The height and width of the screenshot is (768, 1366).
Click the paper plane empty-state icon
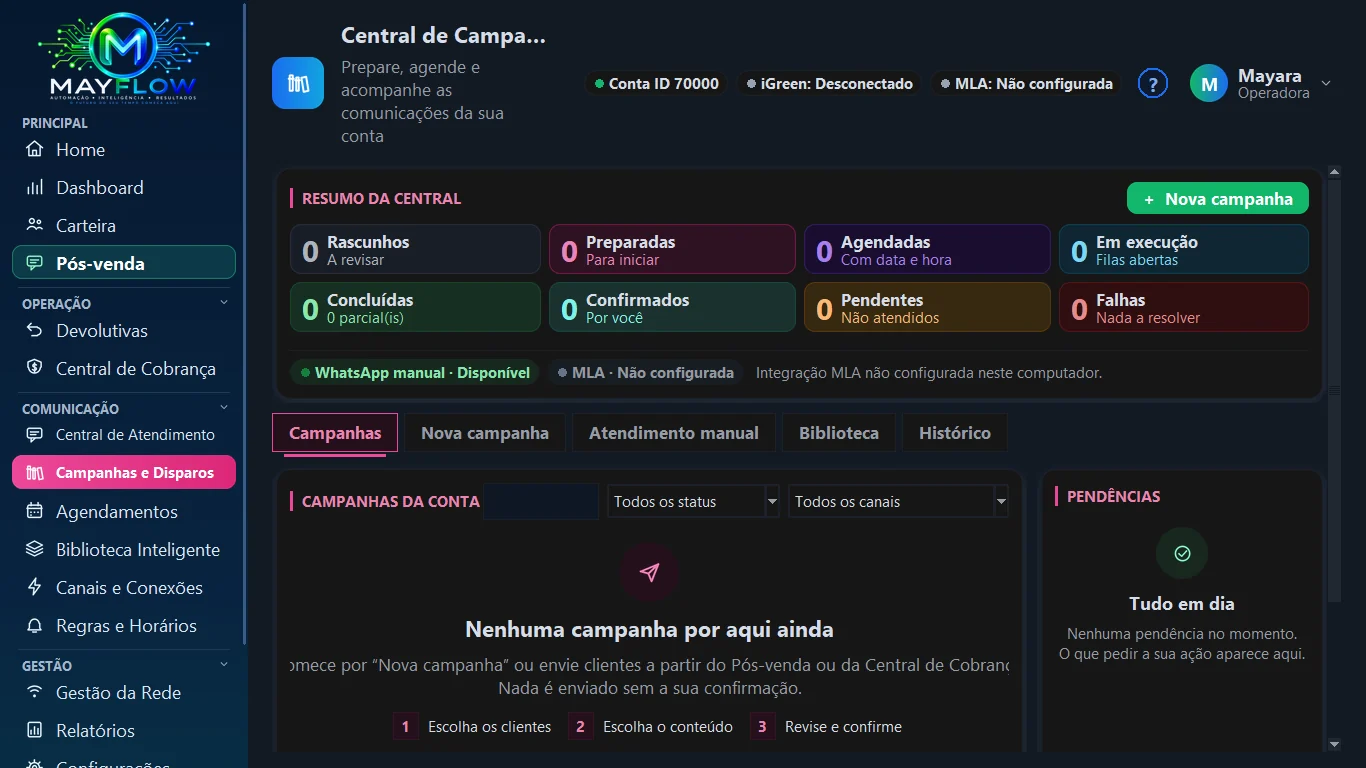point(650,573)
